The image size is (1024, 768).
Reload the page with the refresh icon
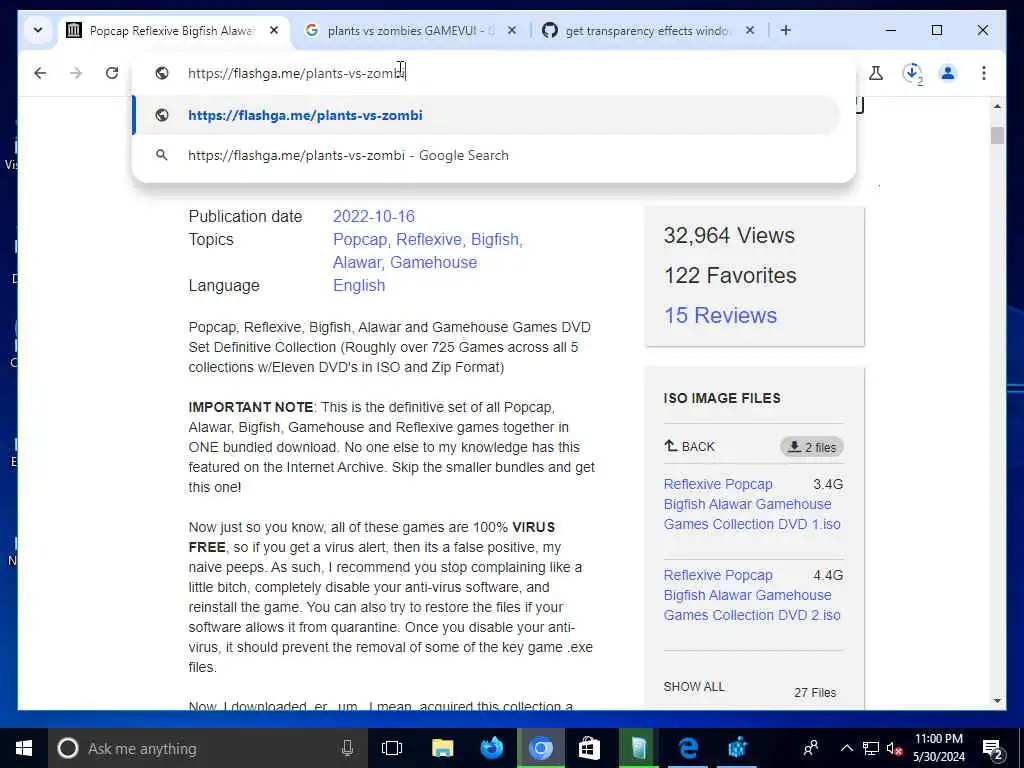click(112, 73)
